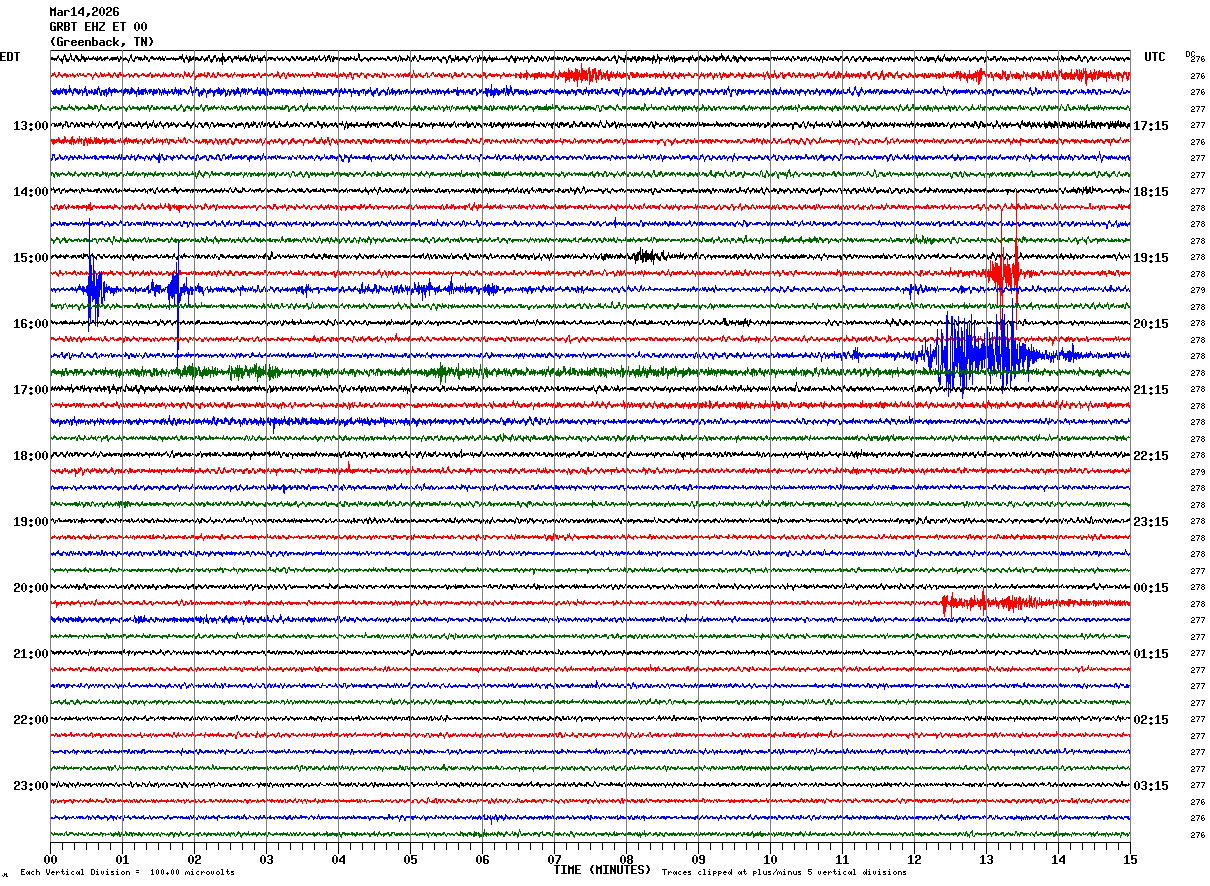1210x886 pixels.
Task: Select the 14:00 EDT time label
Action: coord(30,192)
